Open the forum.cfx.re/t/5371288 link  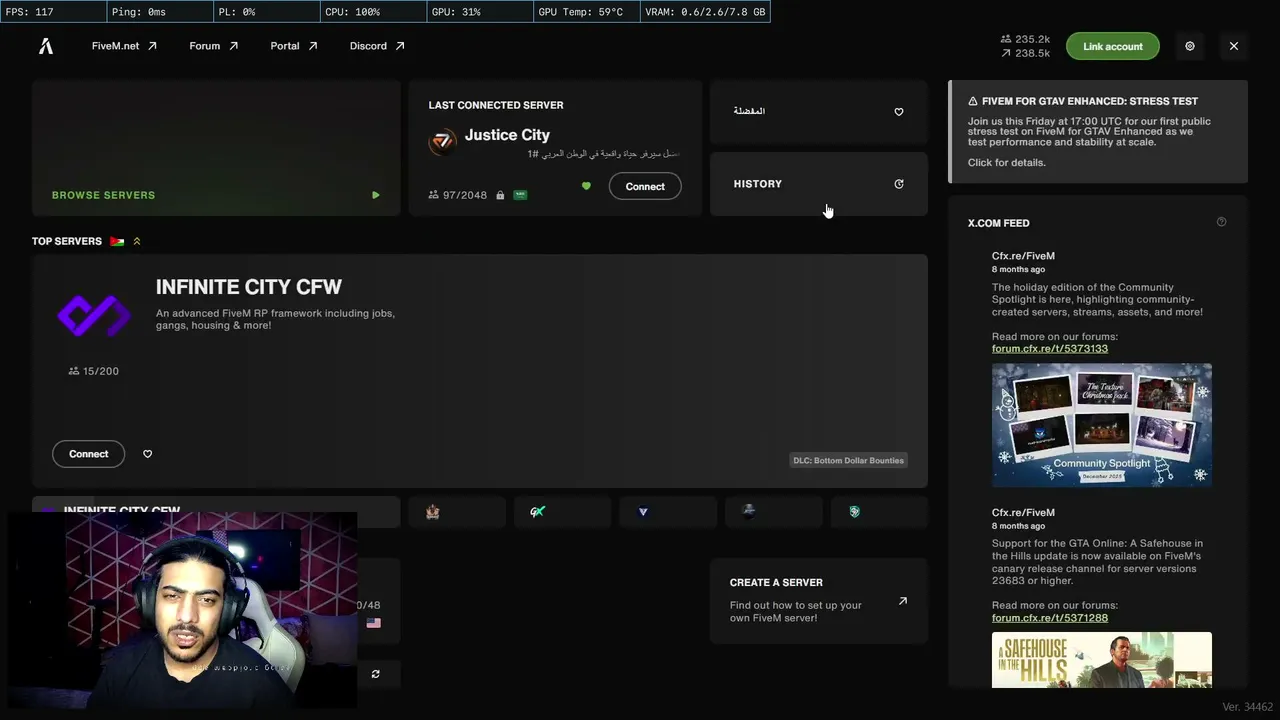tap(1050, 618)
